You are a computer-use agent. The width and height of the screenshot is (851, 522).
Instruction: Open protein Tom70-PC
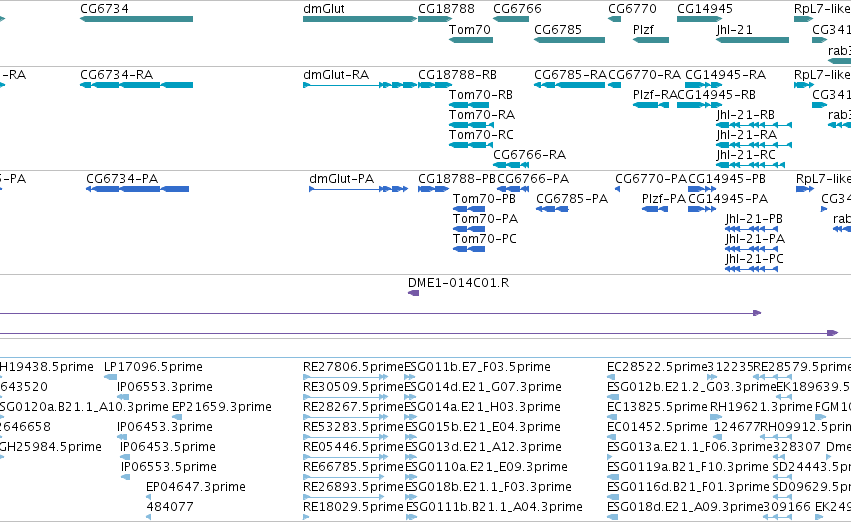[x=485, y=239]
